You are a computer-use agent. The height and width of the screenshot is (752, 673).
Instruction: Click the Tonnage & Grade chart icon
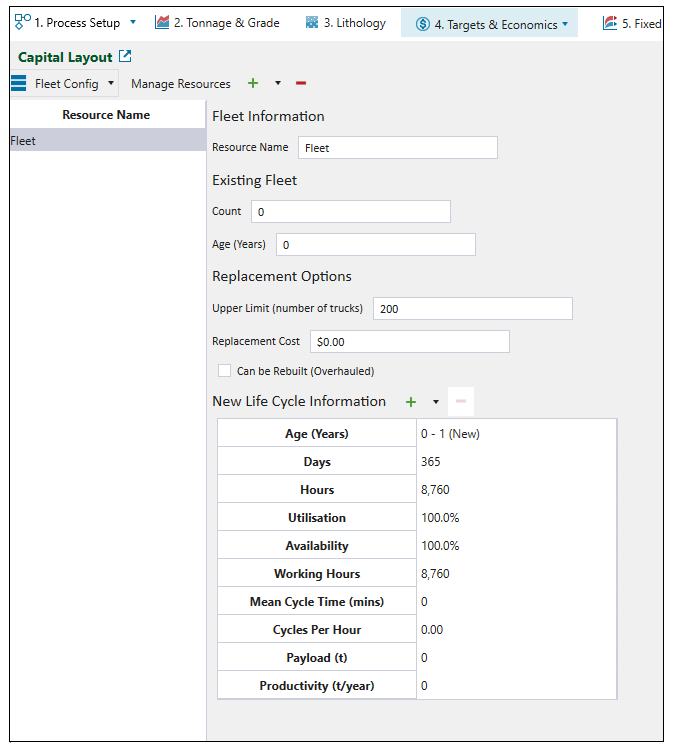(x=162, y=22)
